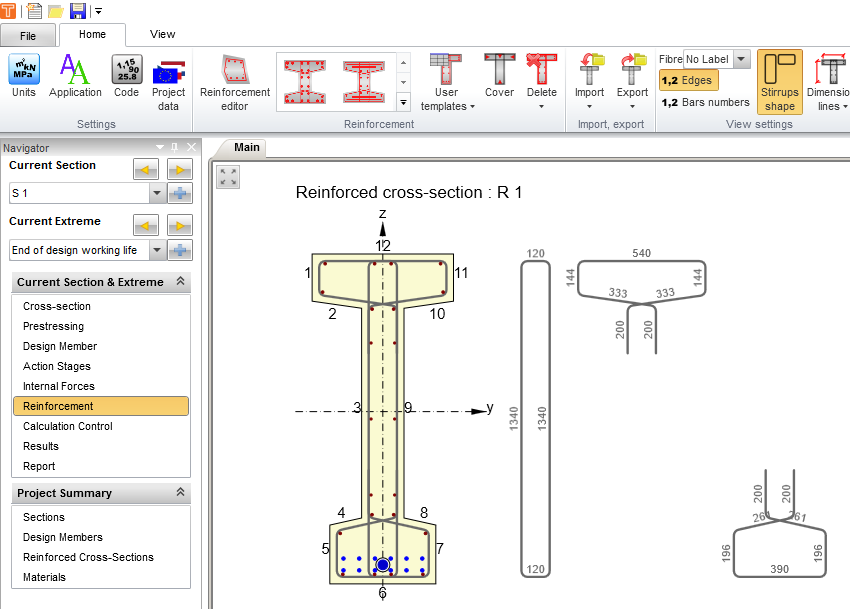The image size is (850, 609).
Task: Switch to the View ribbon tab
Action: pos(162,34)
